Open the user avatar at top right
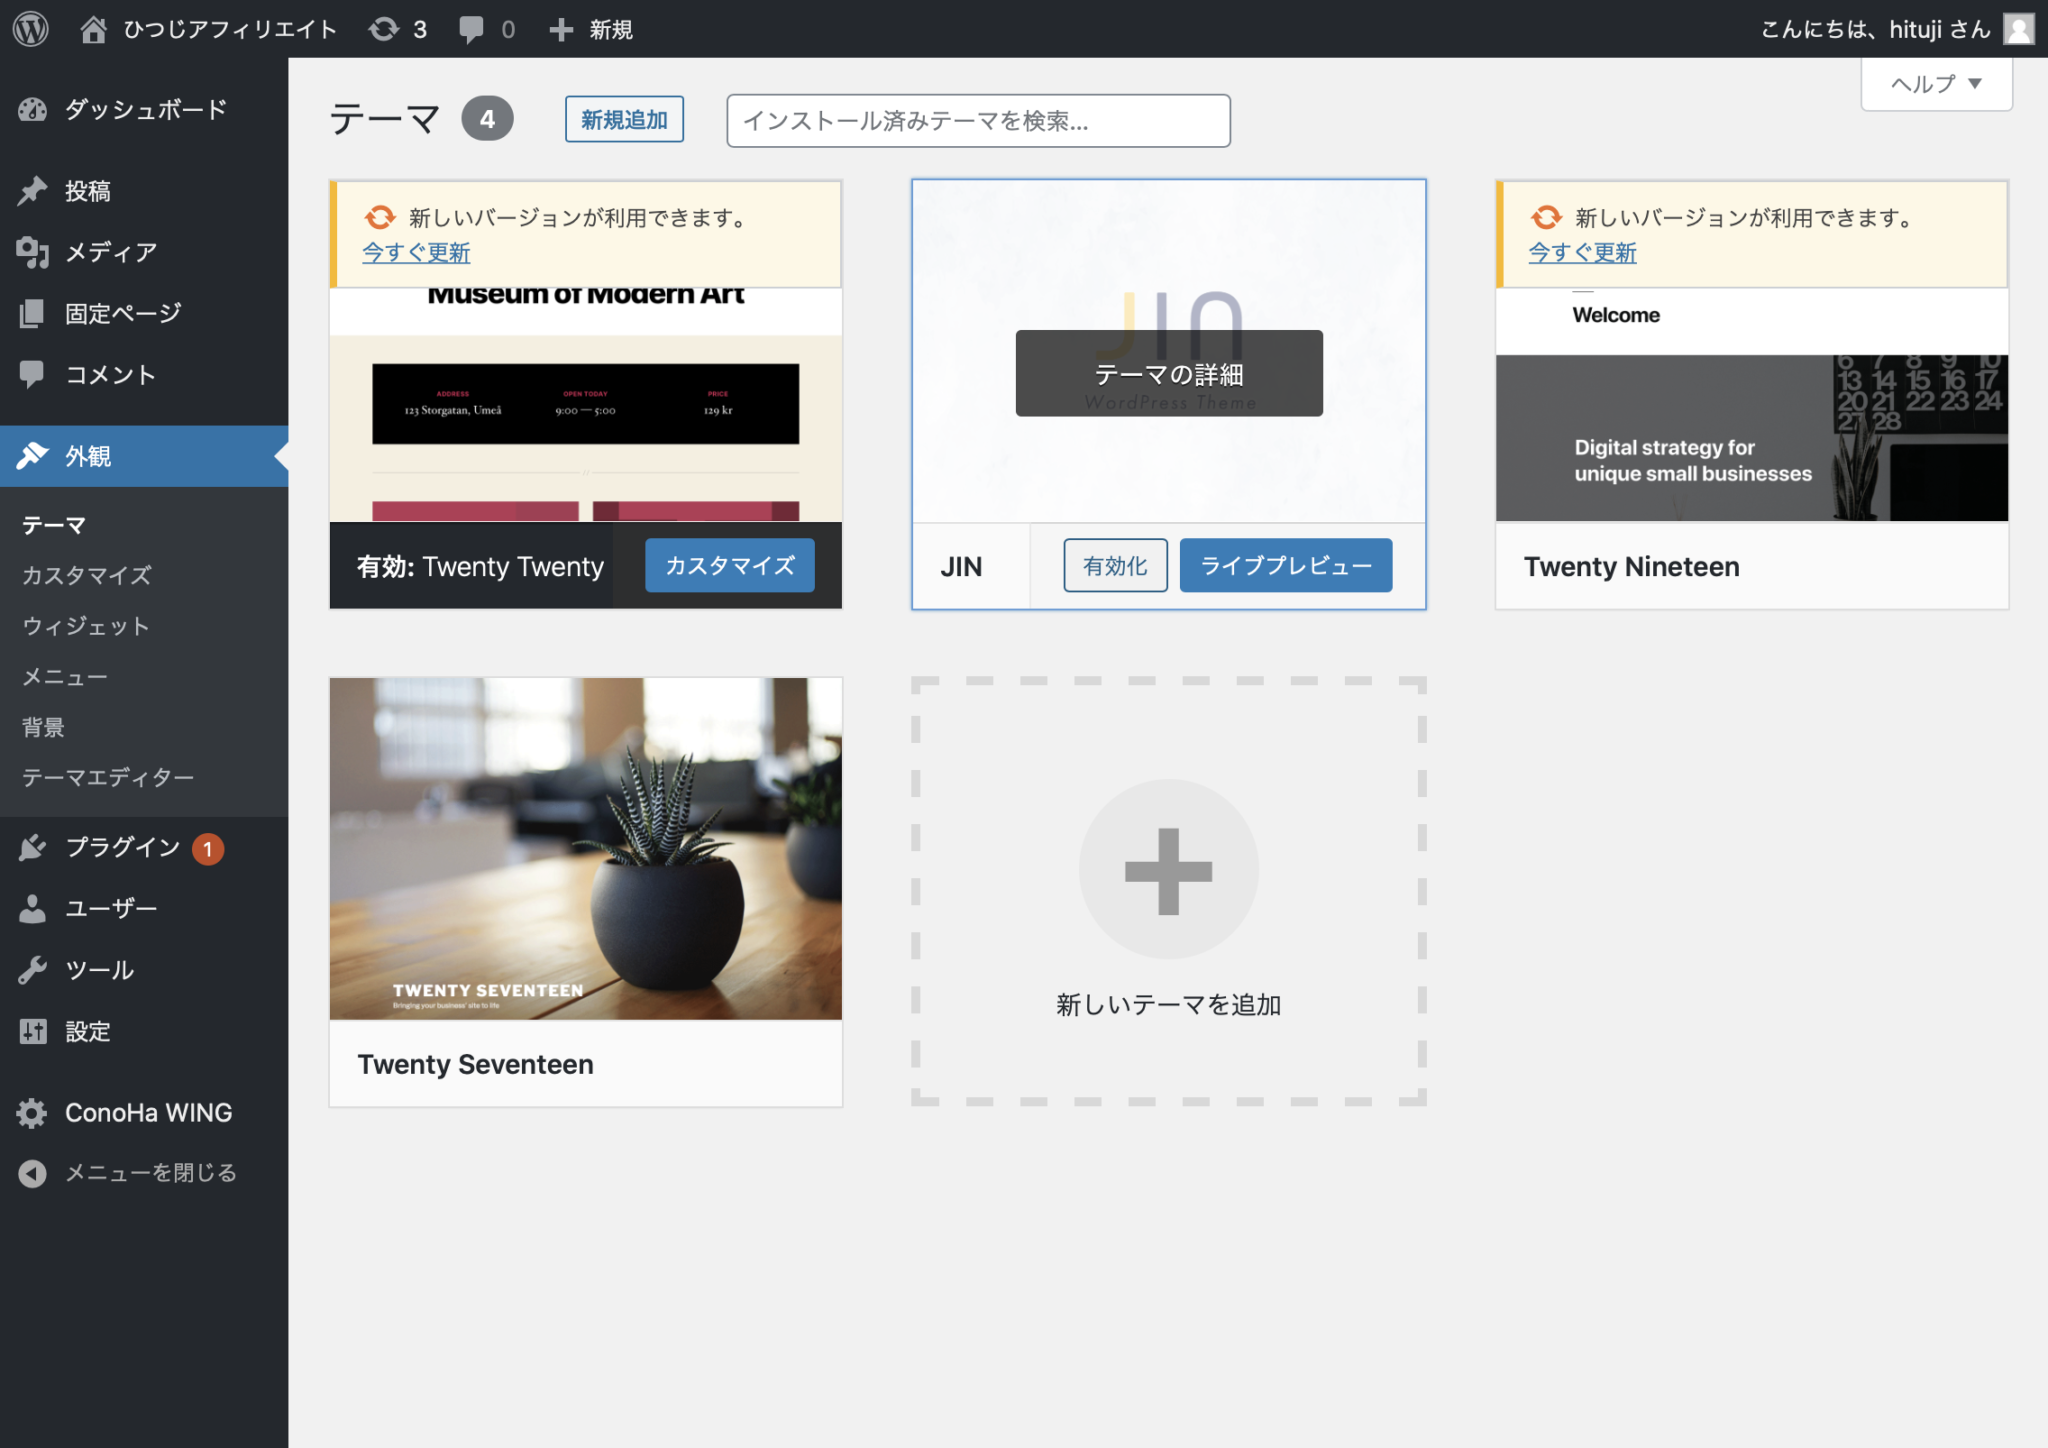This screenshot has width=2048, height=1448. (2020, 29)
